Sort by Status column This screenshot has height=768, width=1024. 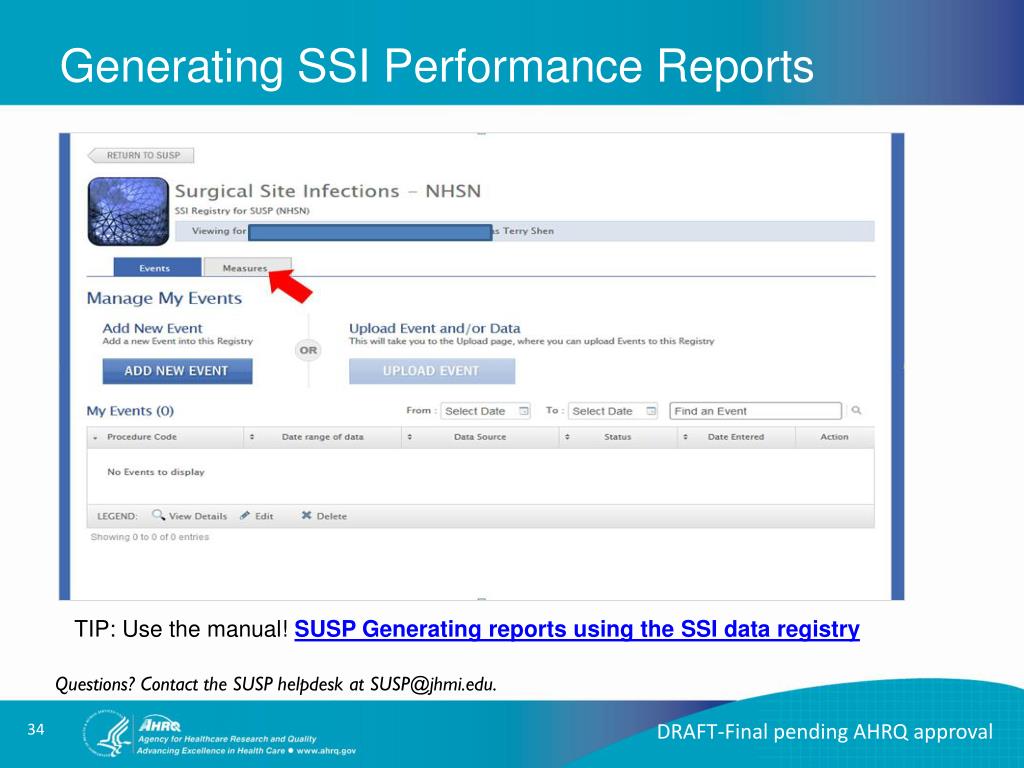coord(618,437)
